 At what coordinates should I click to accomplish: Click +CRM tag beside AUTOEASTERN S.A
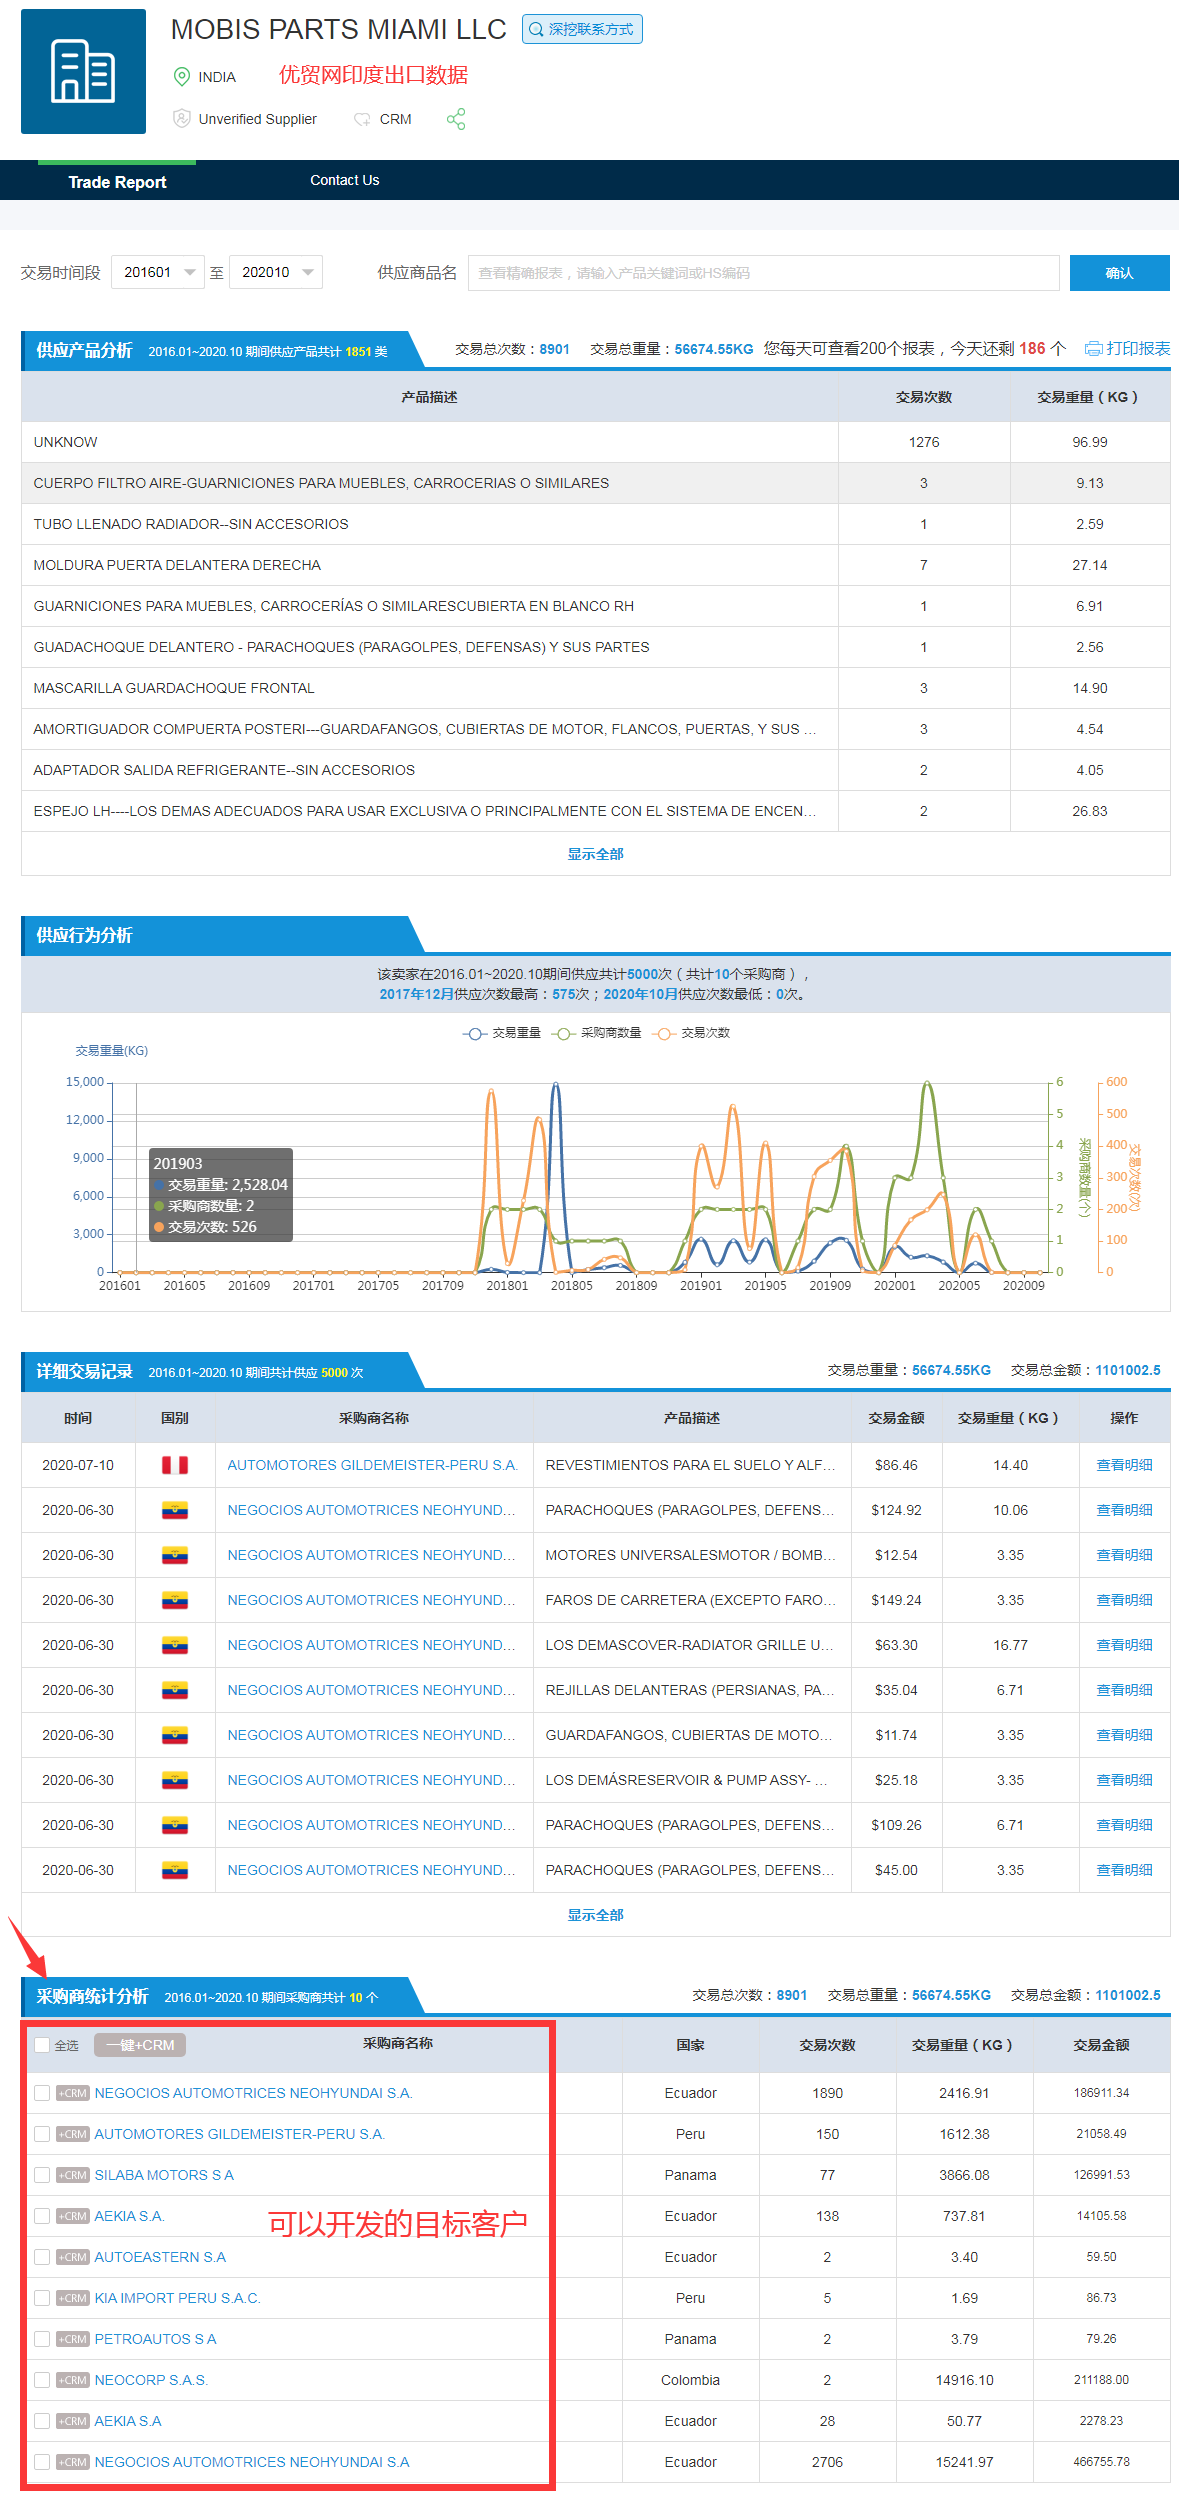coord(73,2257)
